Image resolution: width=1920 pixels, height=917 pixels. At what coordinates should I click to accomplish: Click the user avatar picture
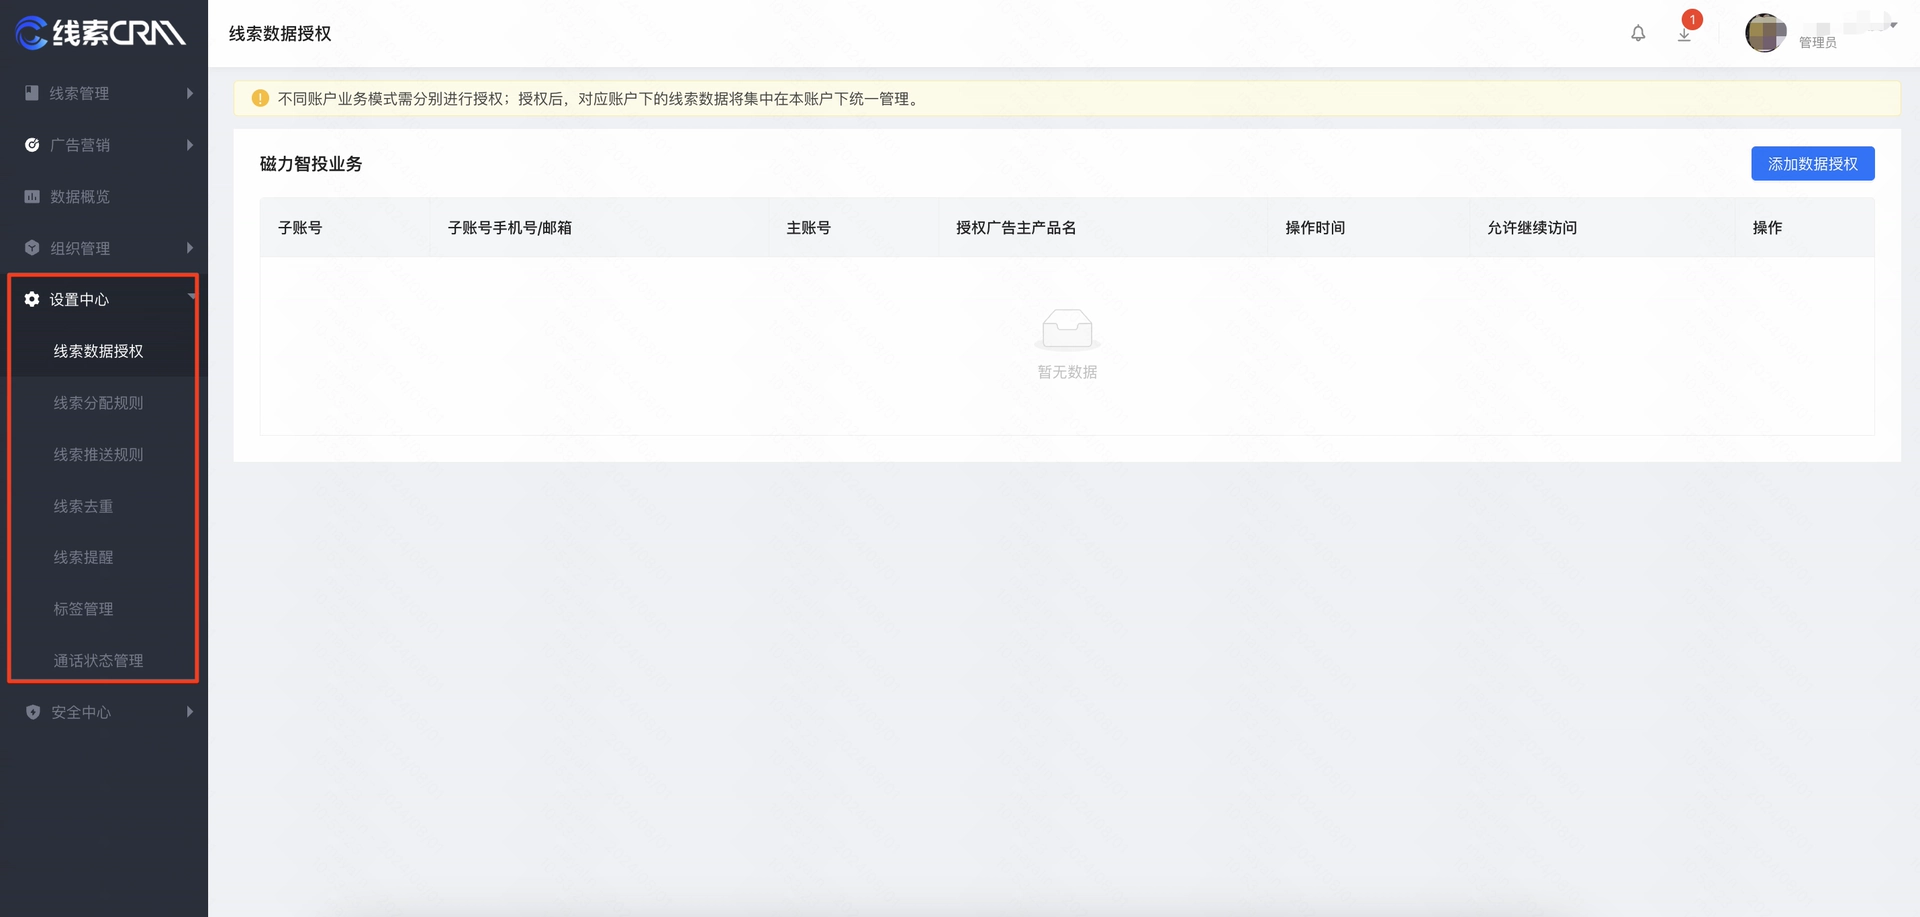[x=1766, y=33]
